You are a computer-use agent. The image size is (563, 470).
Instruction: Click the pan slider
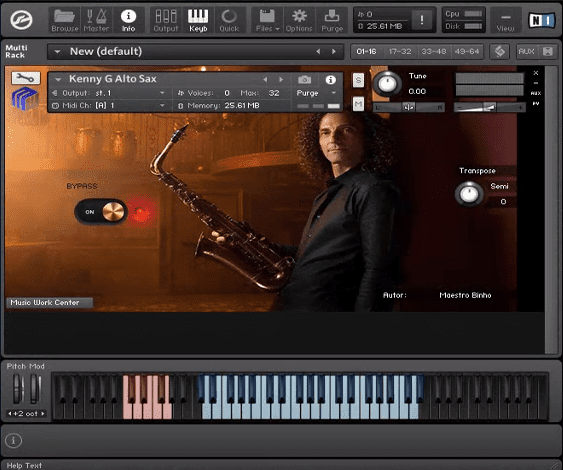pos(409,107)
